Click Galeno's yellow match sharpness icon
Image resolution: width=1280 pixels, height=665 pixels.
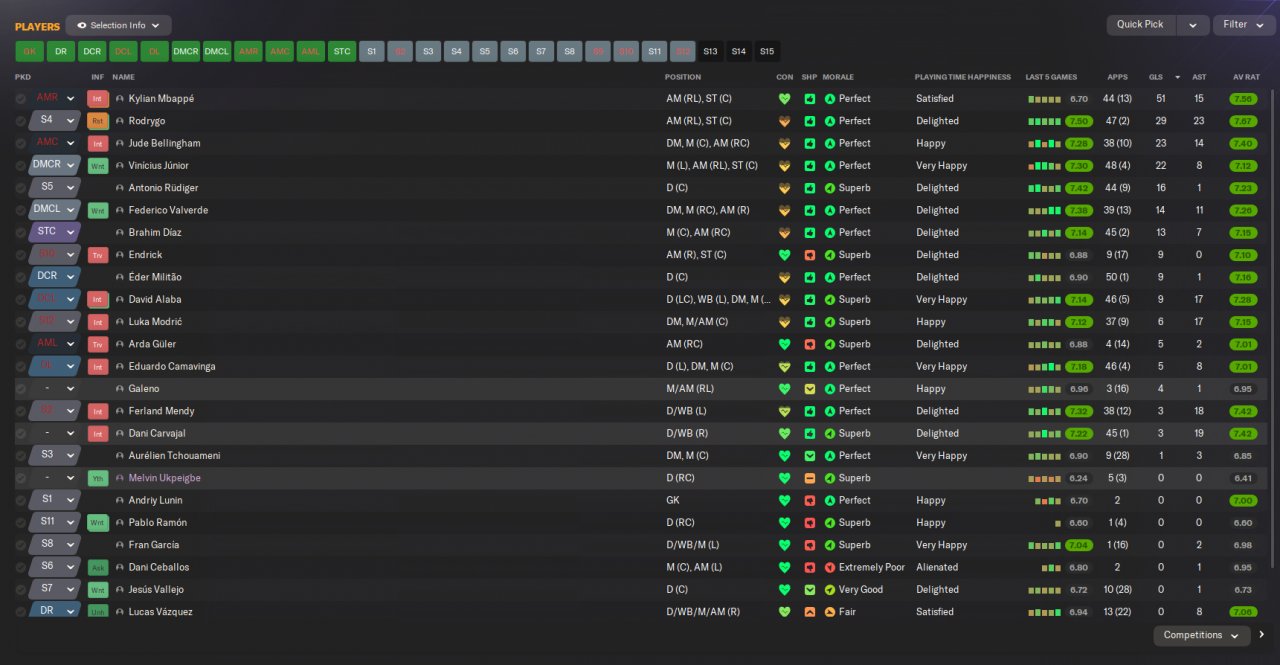point(810,389)
